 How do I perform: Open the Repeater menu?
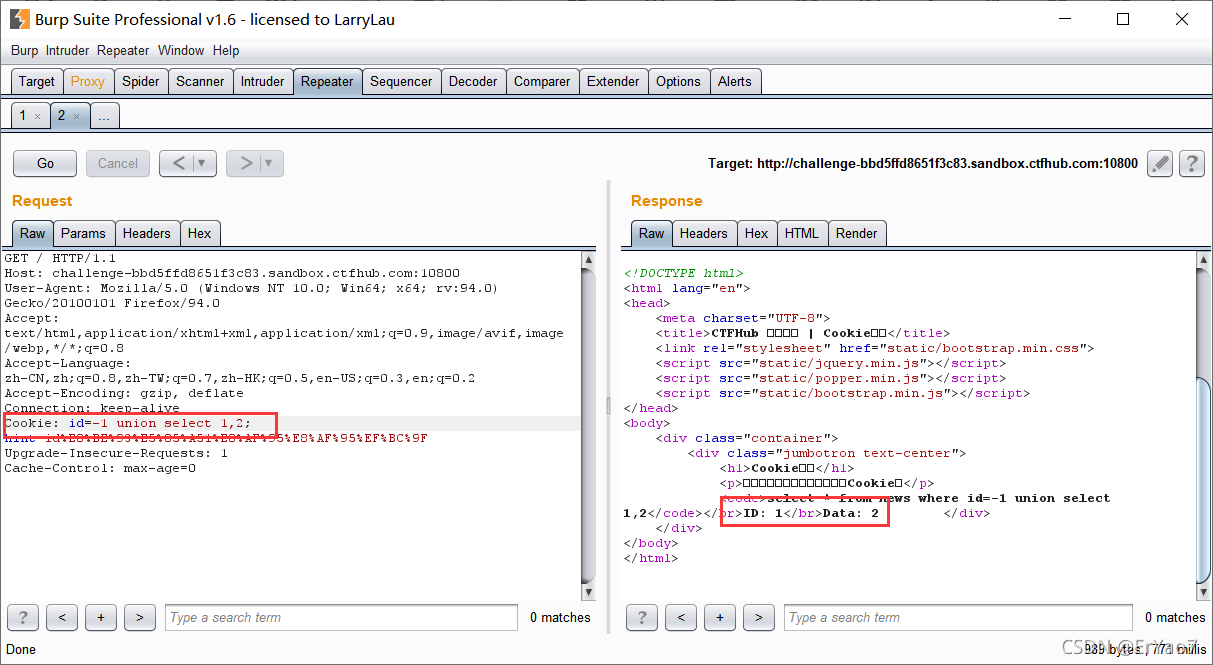click(124, 50)
